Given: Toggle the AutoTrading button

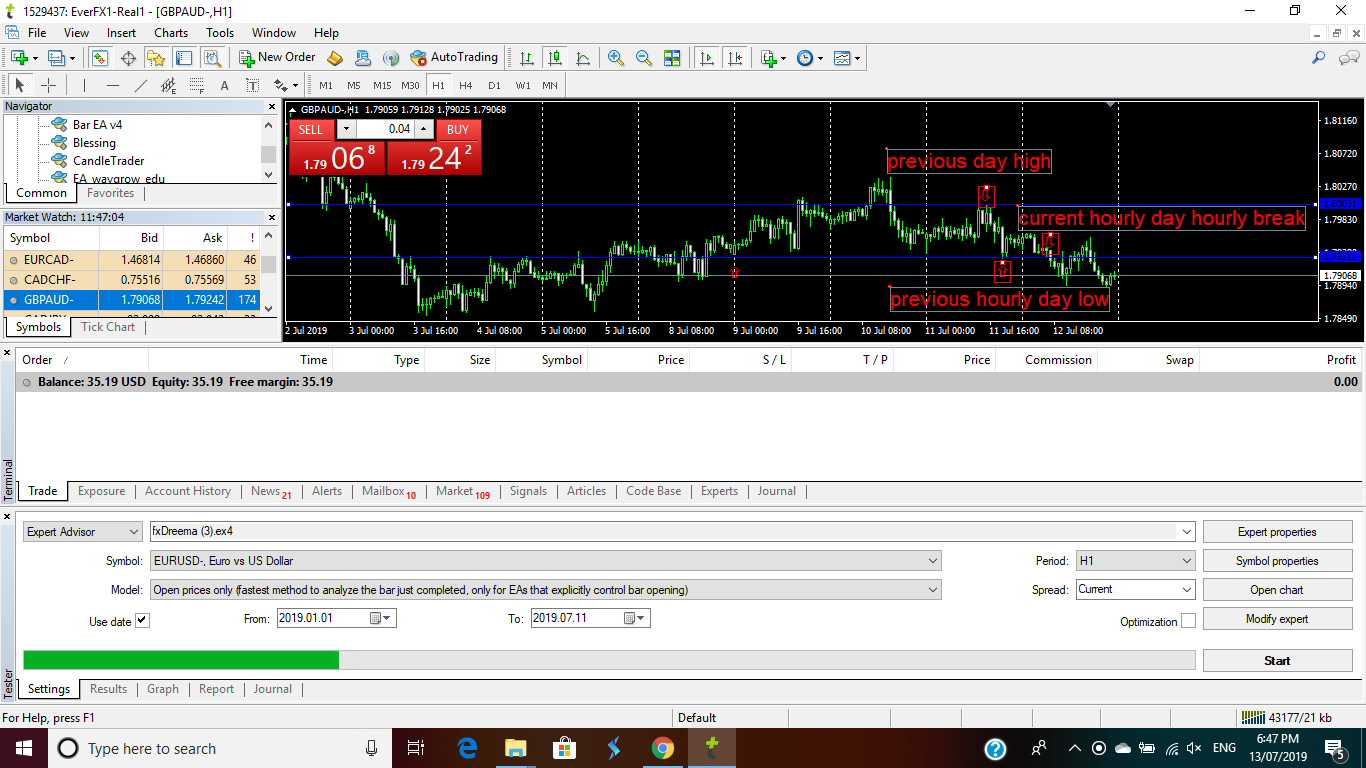Looking at the screenshot, I should [x=453, y=58].
